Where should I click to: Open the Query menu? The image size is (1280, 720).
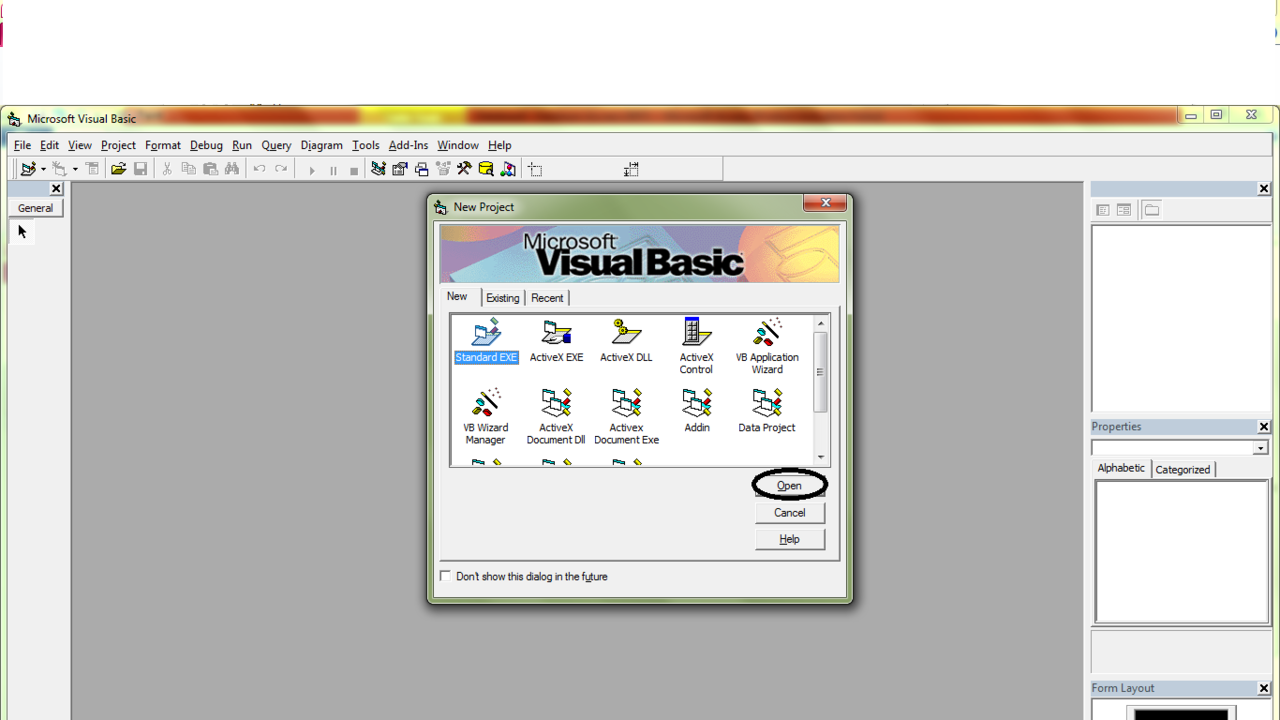tap(276, 145)
